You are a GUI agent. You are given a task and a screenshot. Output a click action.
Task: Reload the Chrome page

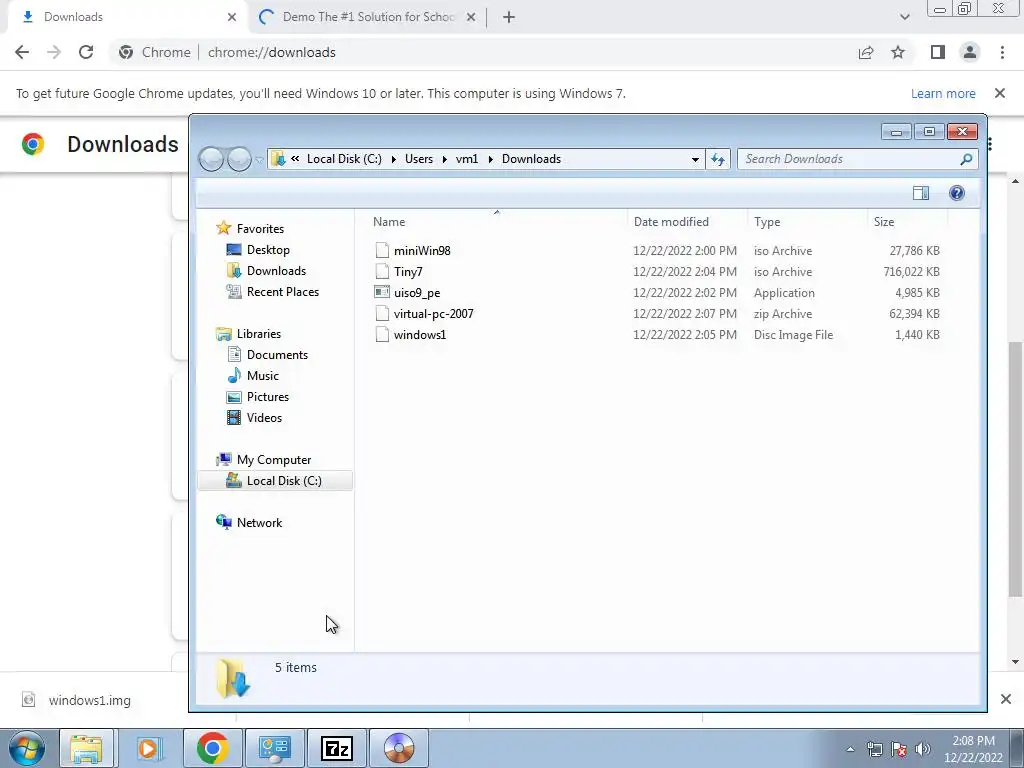(86, 52)
